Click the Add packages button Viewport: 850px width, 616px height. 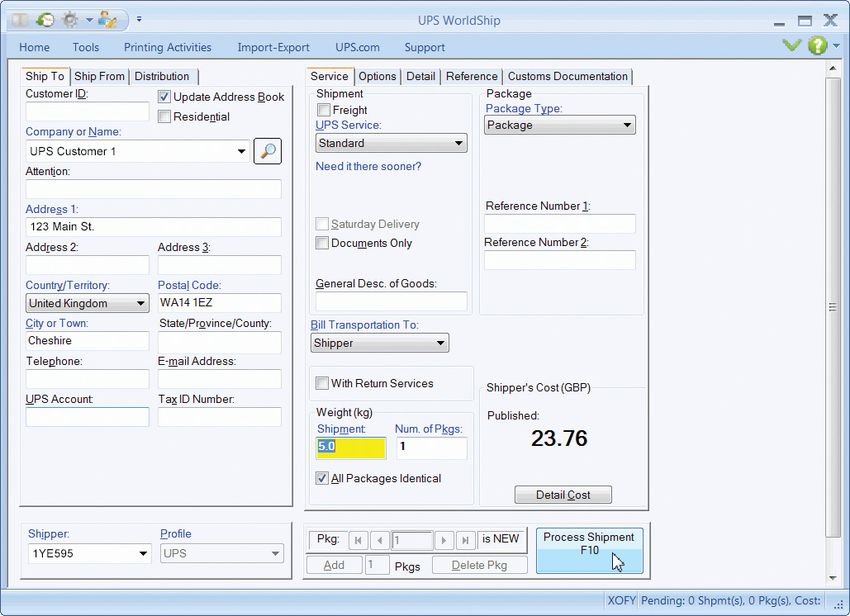click(334, 565)
